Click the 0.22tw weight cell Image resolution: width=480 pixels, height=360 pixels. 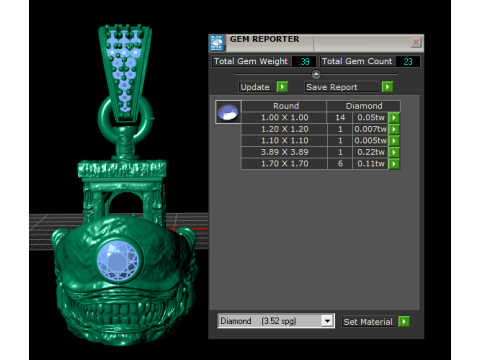point(371,152)
